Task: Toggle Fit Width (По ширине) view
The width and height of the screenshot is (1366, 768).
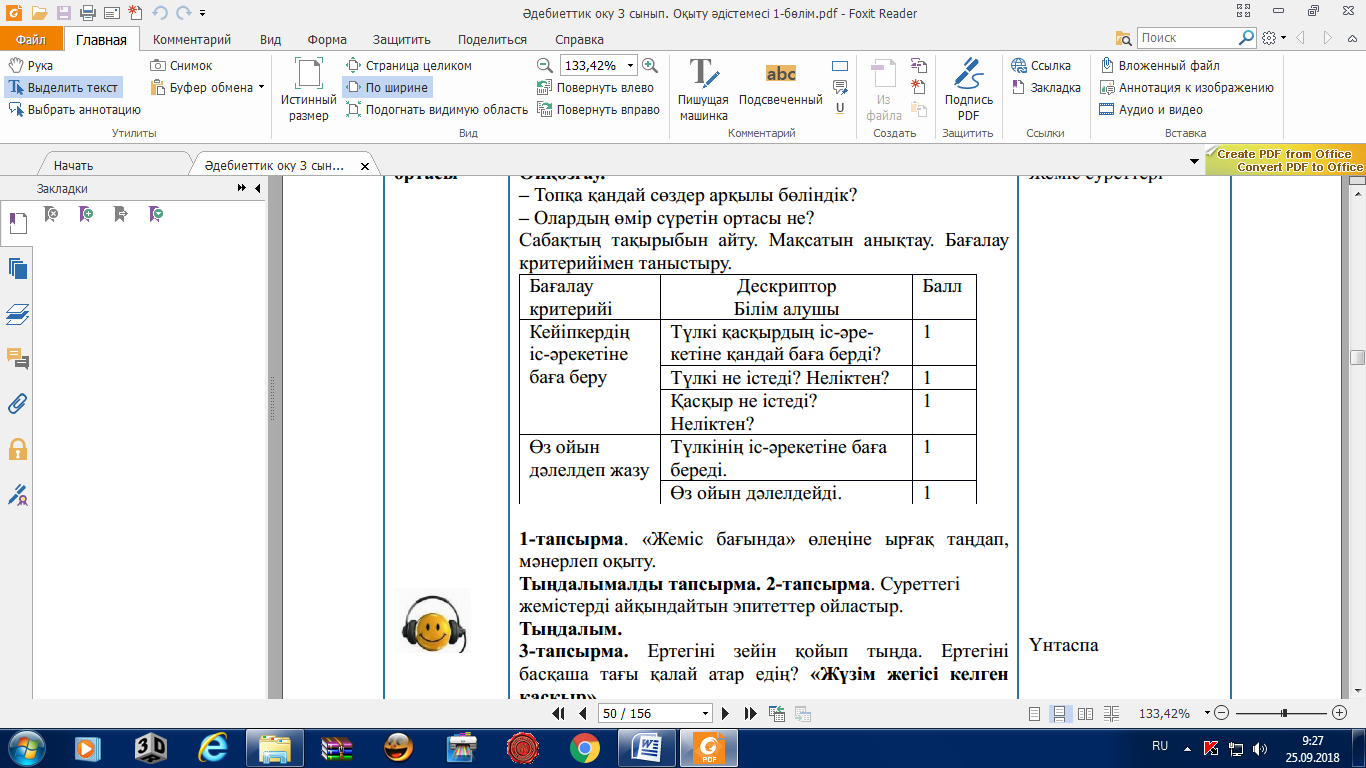Action: coord(387,88)
